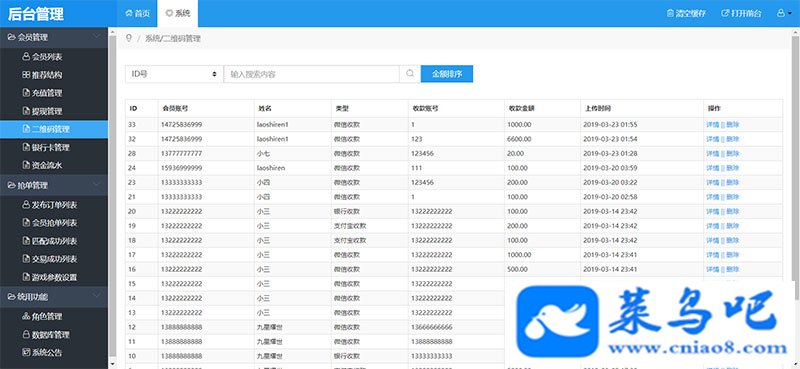Image resolution: width=800 pixels, height=369 pixels.
Task: Collapse the 使用功能 section chevron
Action: click(x=97, y=296)
